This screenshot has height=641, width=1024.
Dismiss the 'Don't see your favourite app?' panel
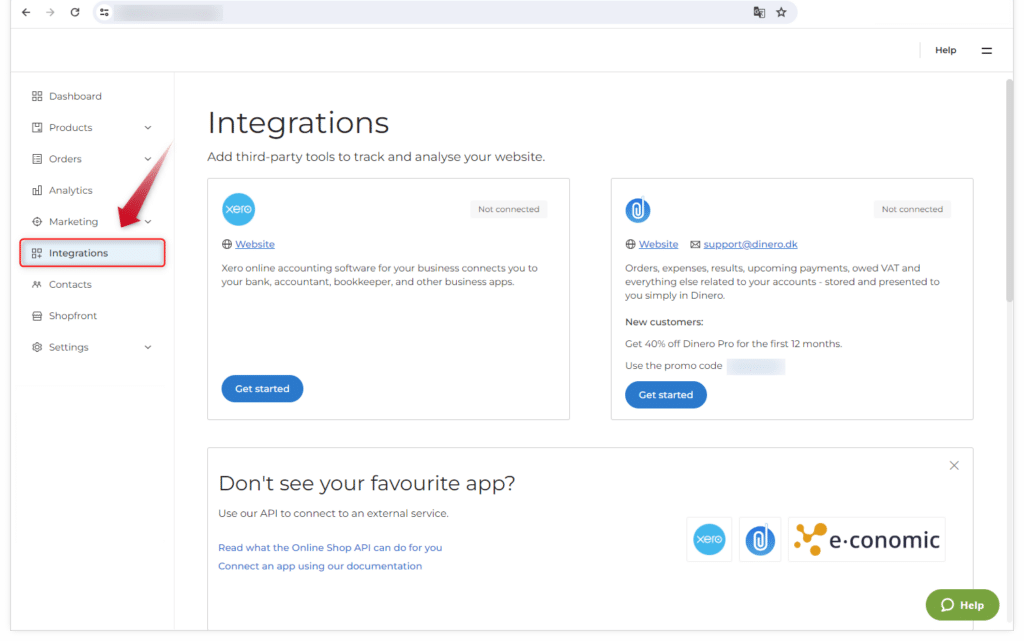coord(953,465)
